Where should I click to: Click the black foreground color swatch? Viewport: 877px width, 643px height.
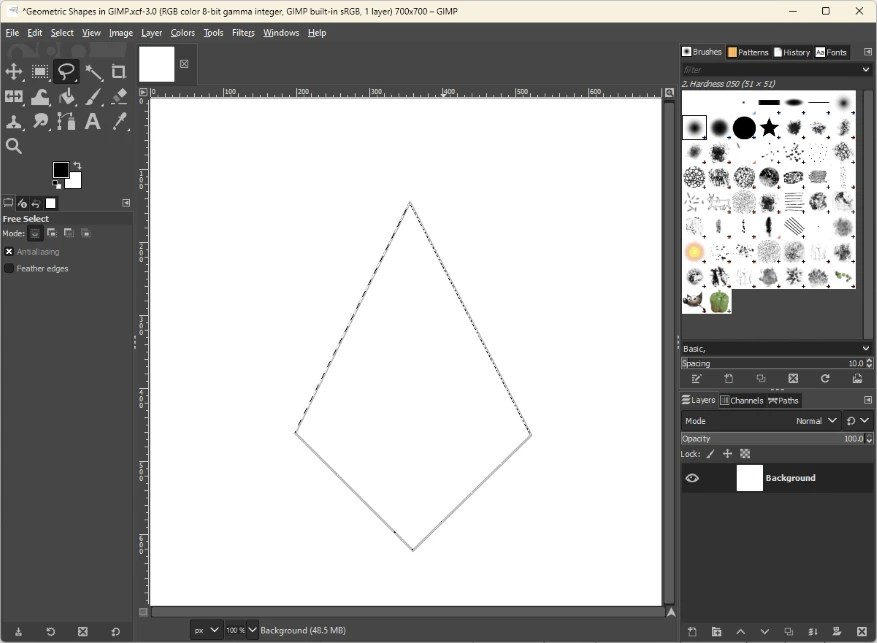pyautogui.click(x=62, y=170)
